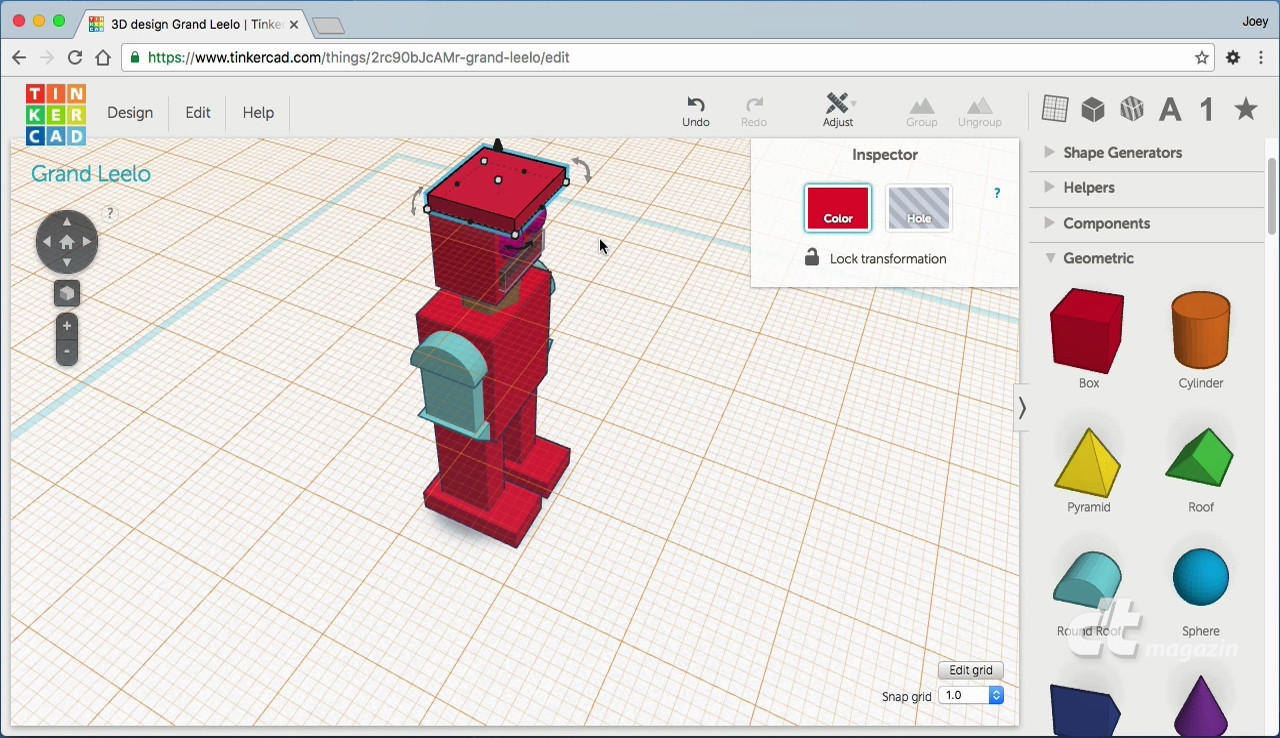Click the home view icon
The width and height of the screenshot is (1280, 738).
[x=67, y=242]
